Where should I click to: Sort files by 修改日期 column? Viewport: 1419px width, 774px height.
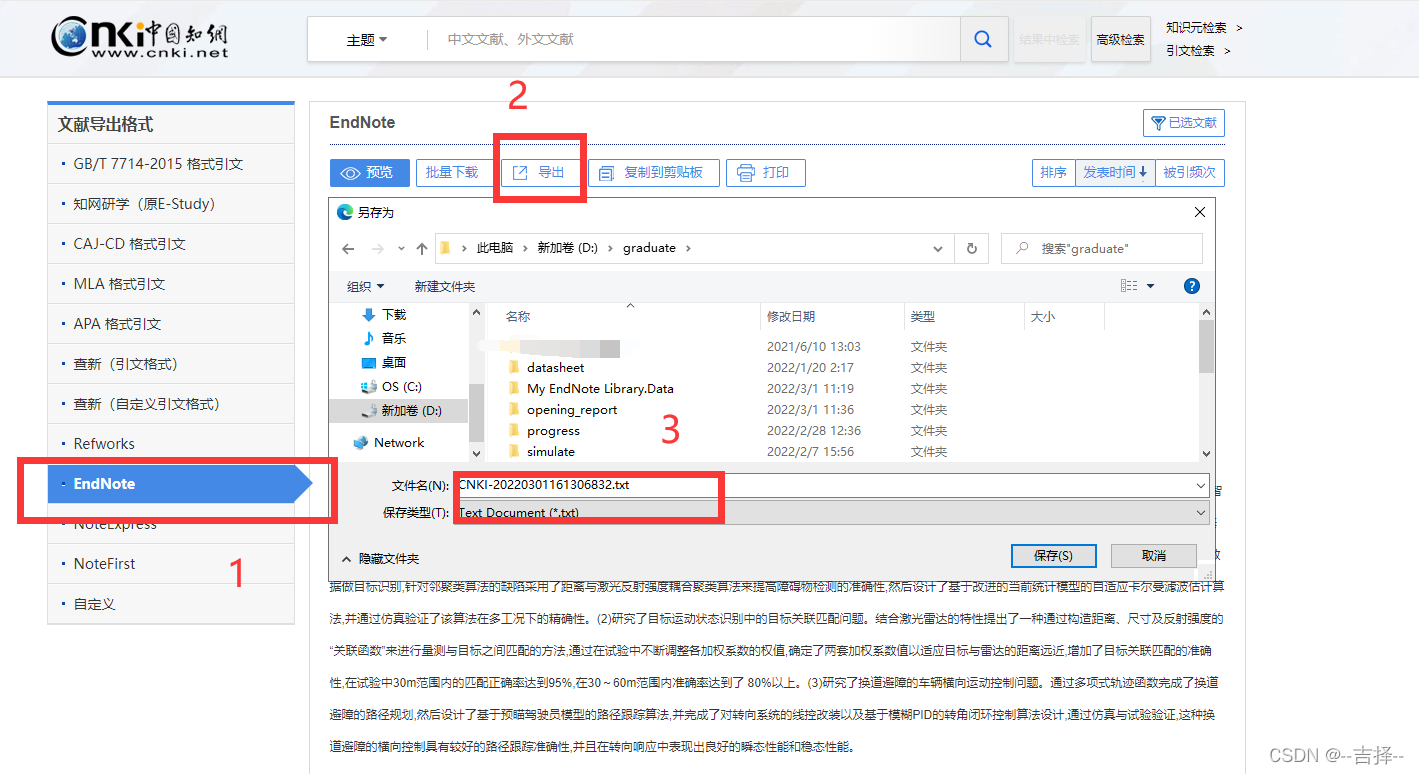point(791,316)
